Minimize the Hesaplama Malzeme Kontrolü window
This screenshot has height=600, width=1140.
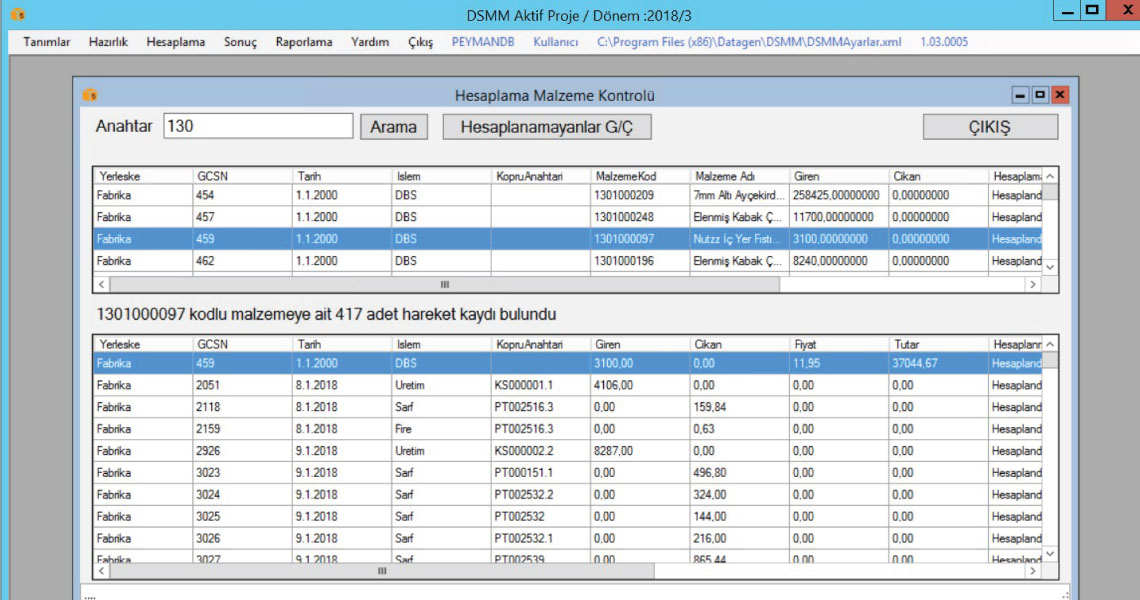click(1020, 95)
